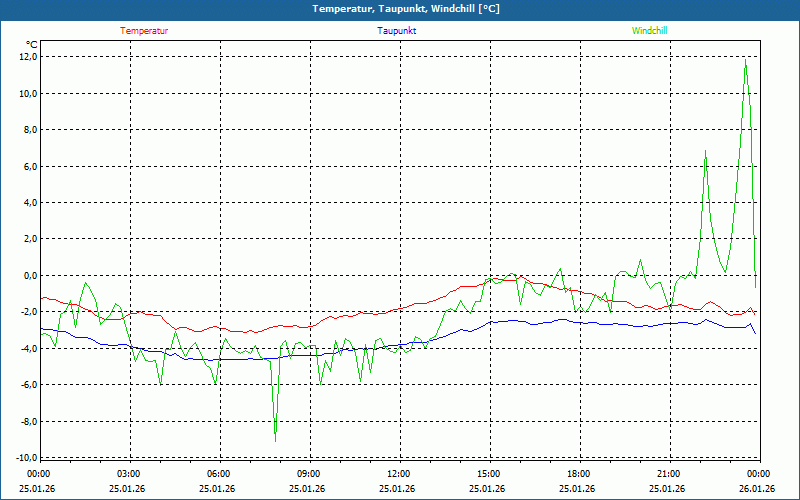
Task: Select the -10,0 y-axis value label
Action: pos(25,457)
